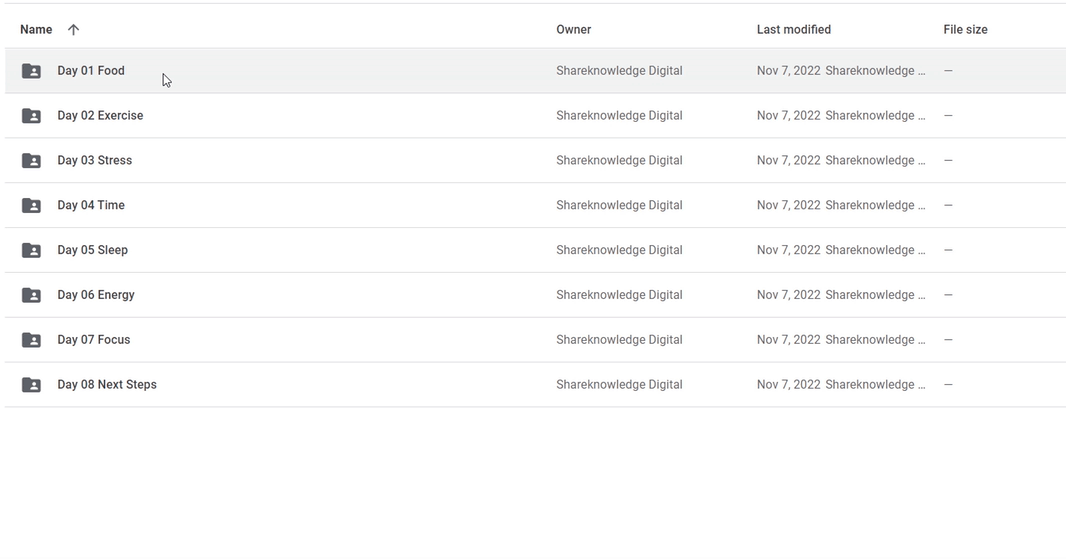Click the Nov 7, 2022 date for Day 07 Focus
The height and width of the screenshot is (559, 1066).
(789, 340)
